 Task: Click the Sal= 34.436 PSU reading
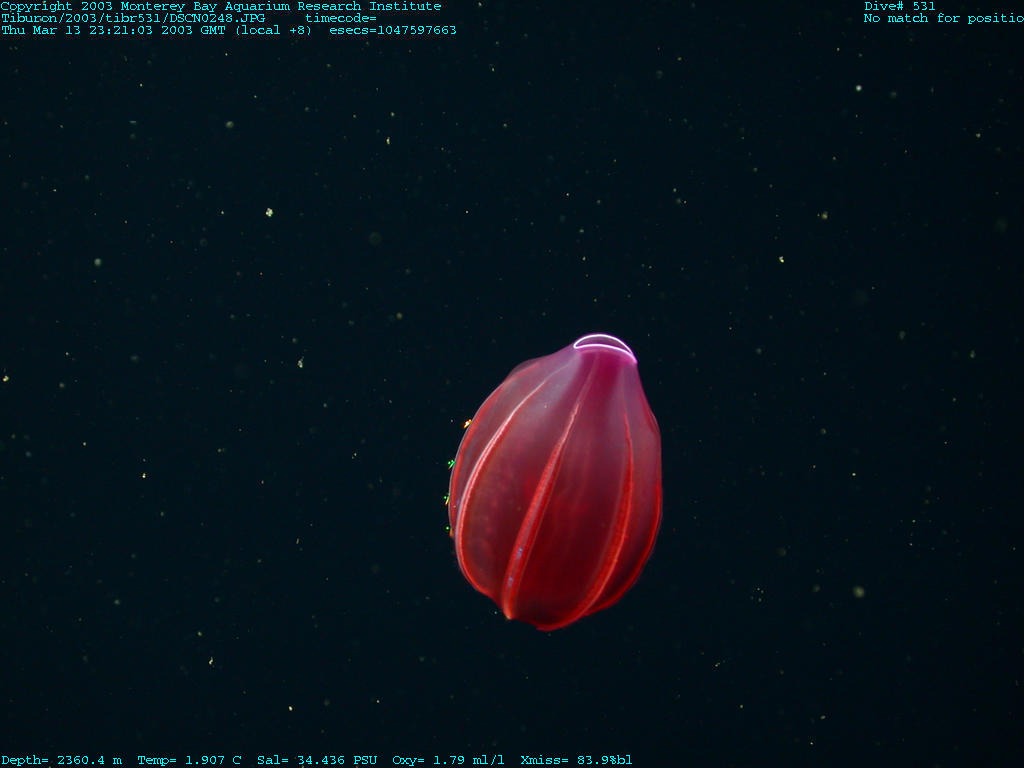point(317,760)
